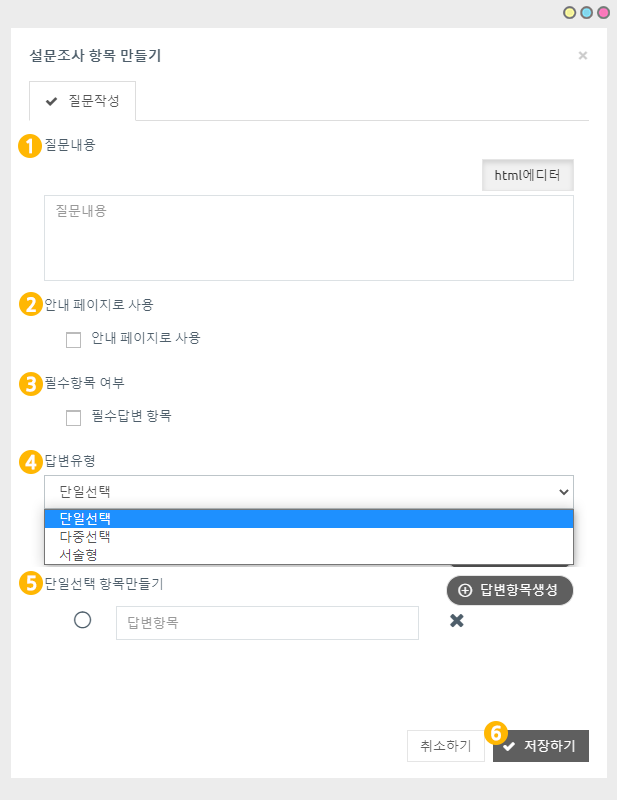Image resolution: width=617 pixels, height=800 pixels.
Task: Switch to the 질문작성 tab
Action: click(83, 101)
